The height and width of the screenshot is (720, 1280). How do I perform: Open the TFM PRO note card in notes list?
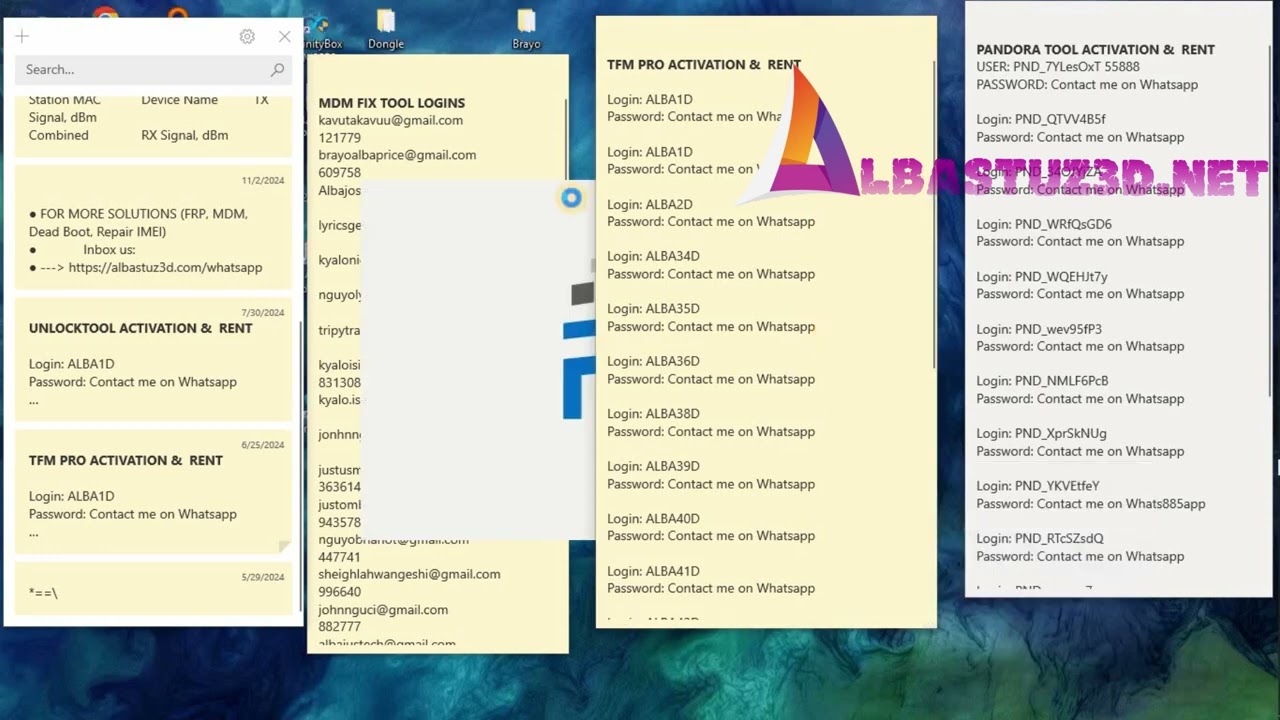153,492
